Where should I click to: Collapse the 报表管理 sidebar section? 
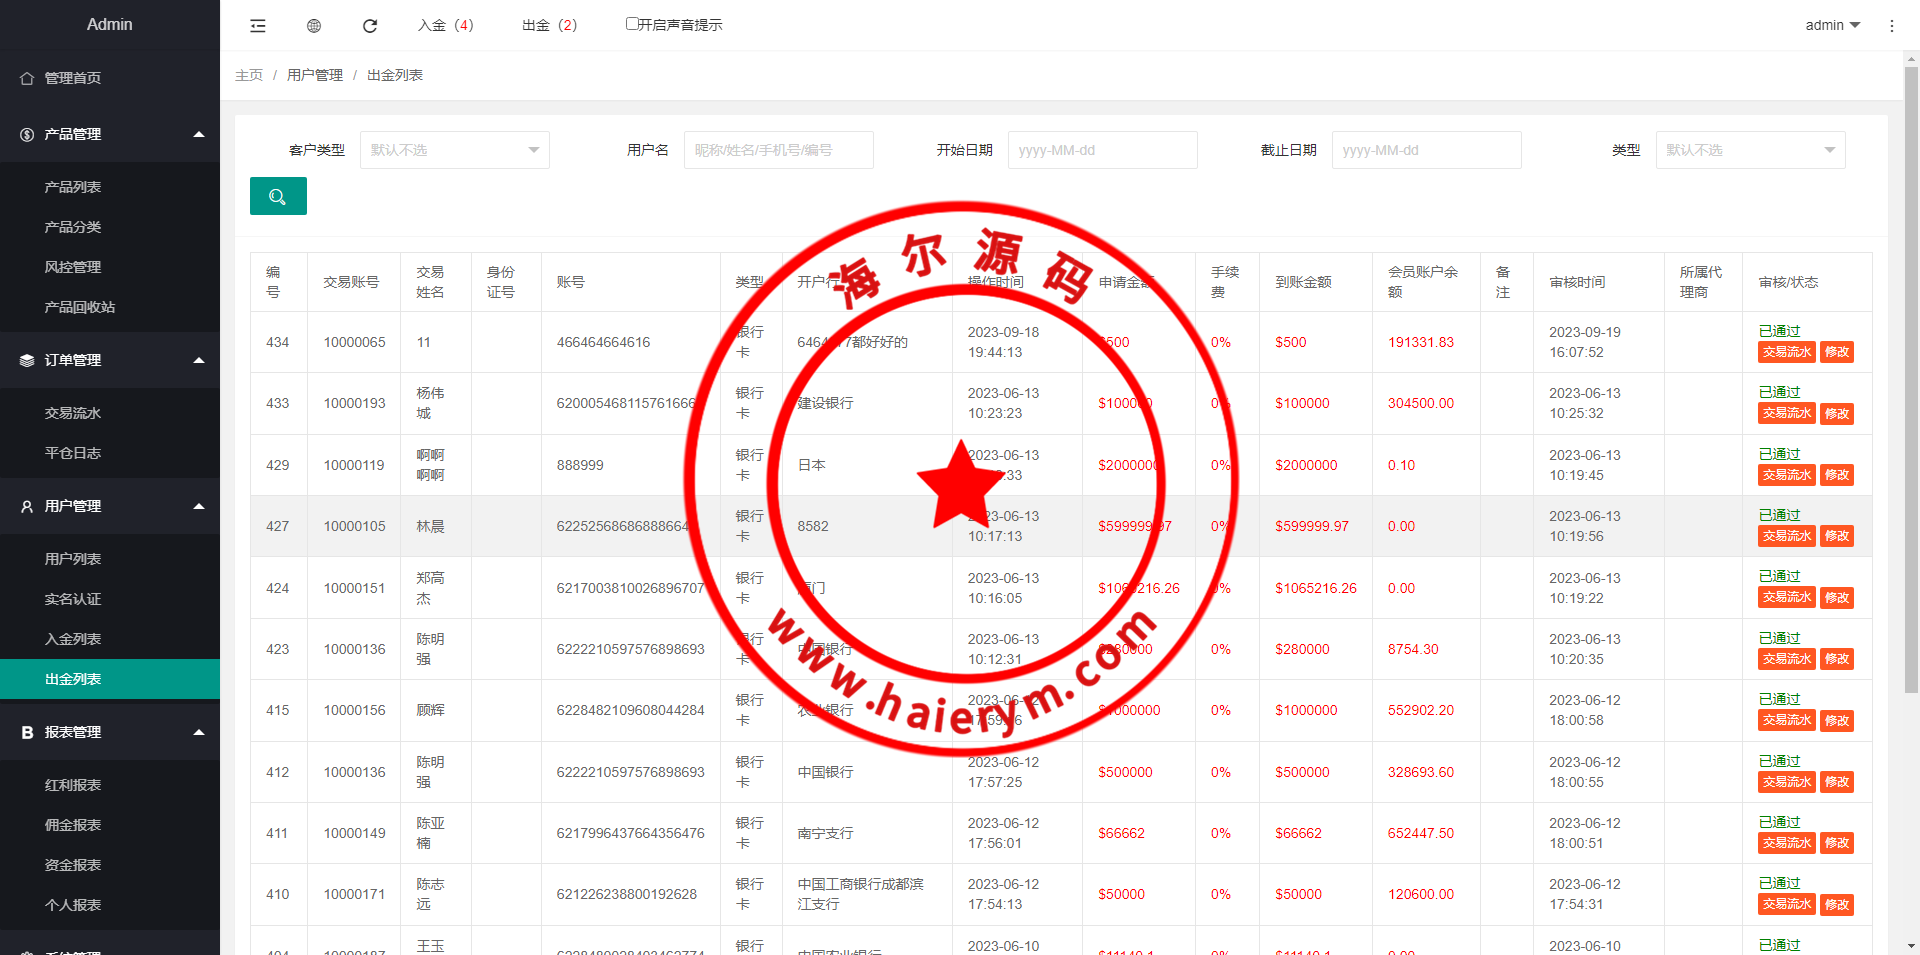pyautogui.click(x=199, y=732)
